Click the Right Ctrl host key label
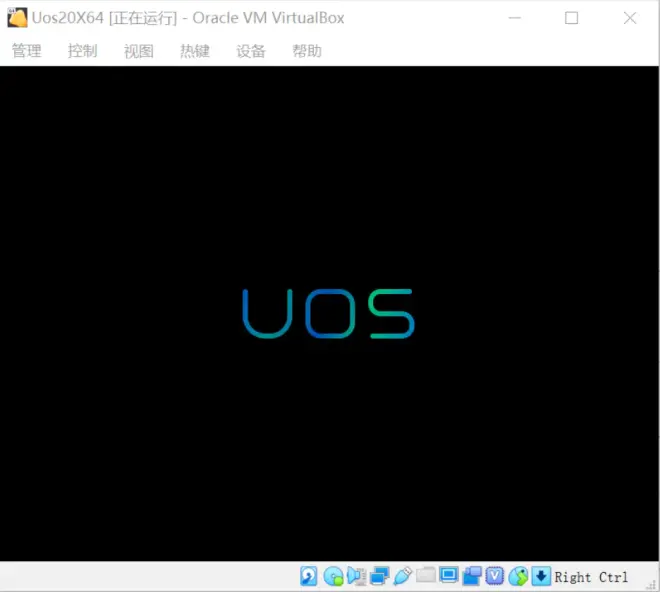The image size is (660, 592). [591, 577]
